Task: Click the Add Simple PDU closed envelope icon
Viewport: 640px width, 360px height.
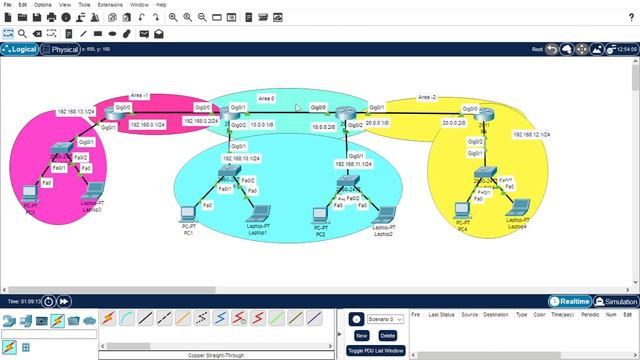Action: (144, 33)
